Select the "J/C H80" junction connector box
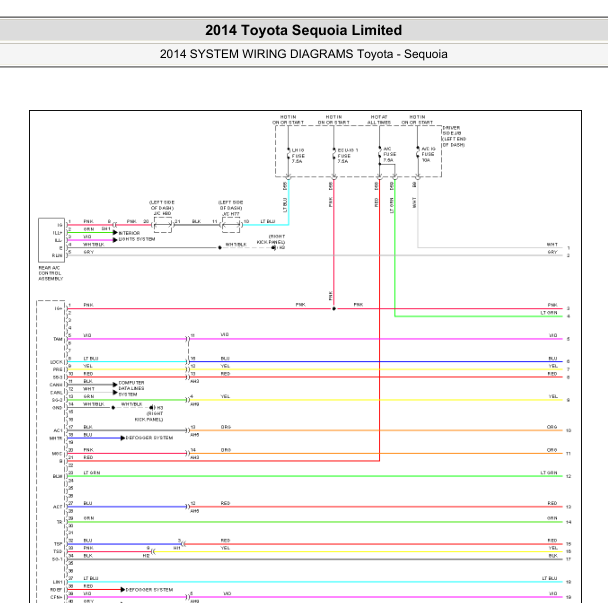608x603 pixels. tap(163, 225)
